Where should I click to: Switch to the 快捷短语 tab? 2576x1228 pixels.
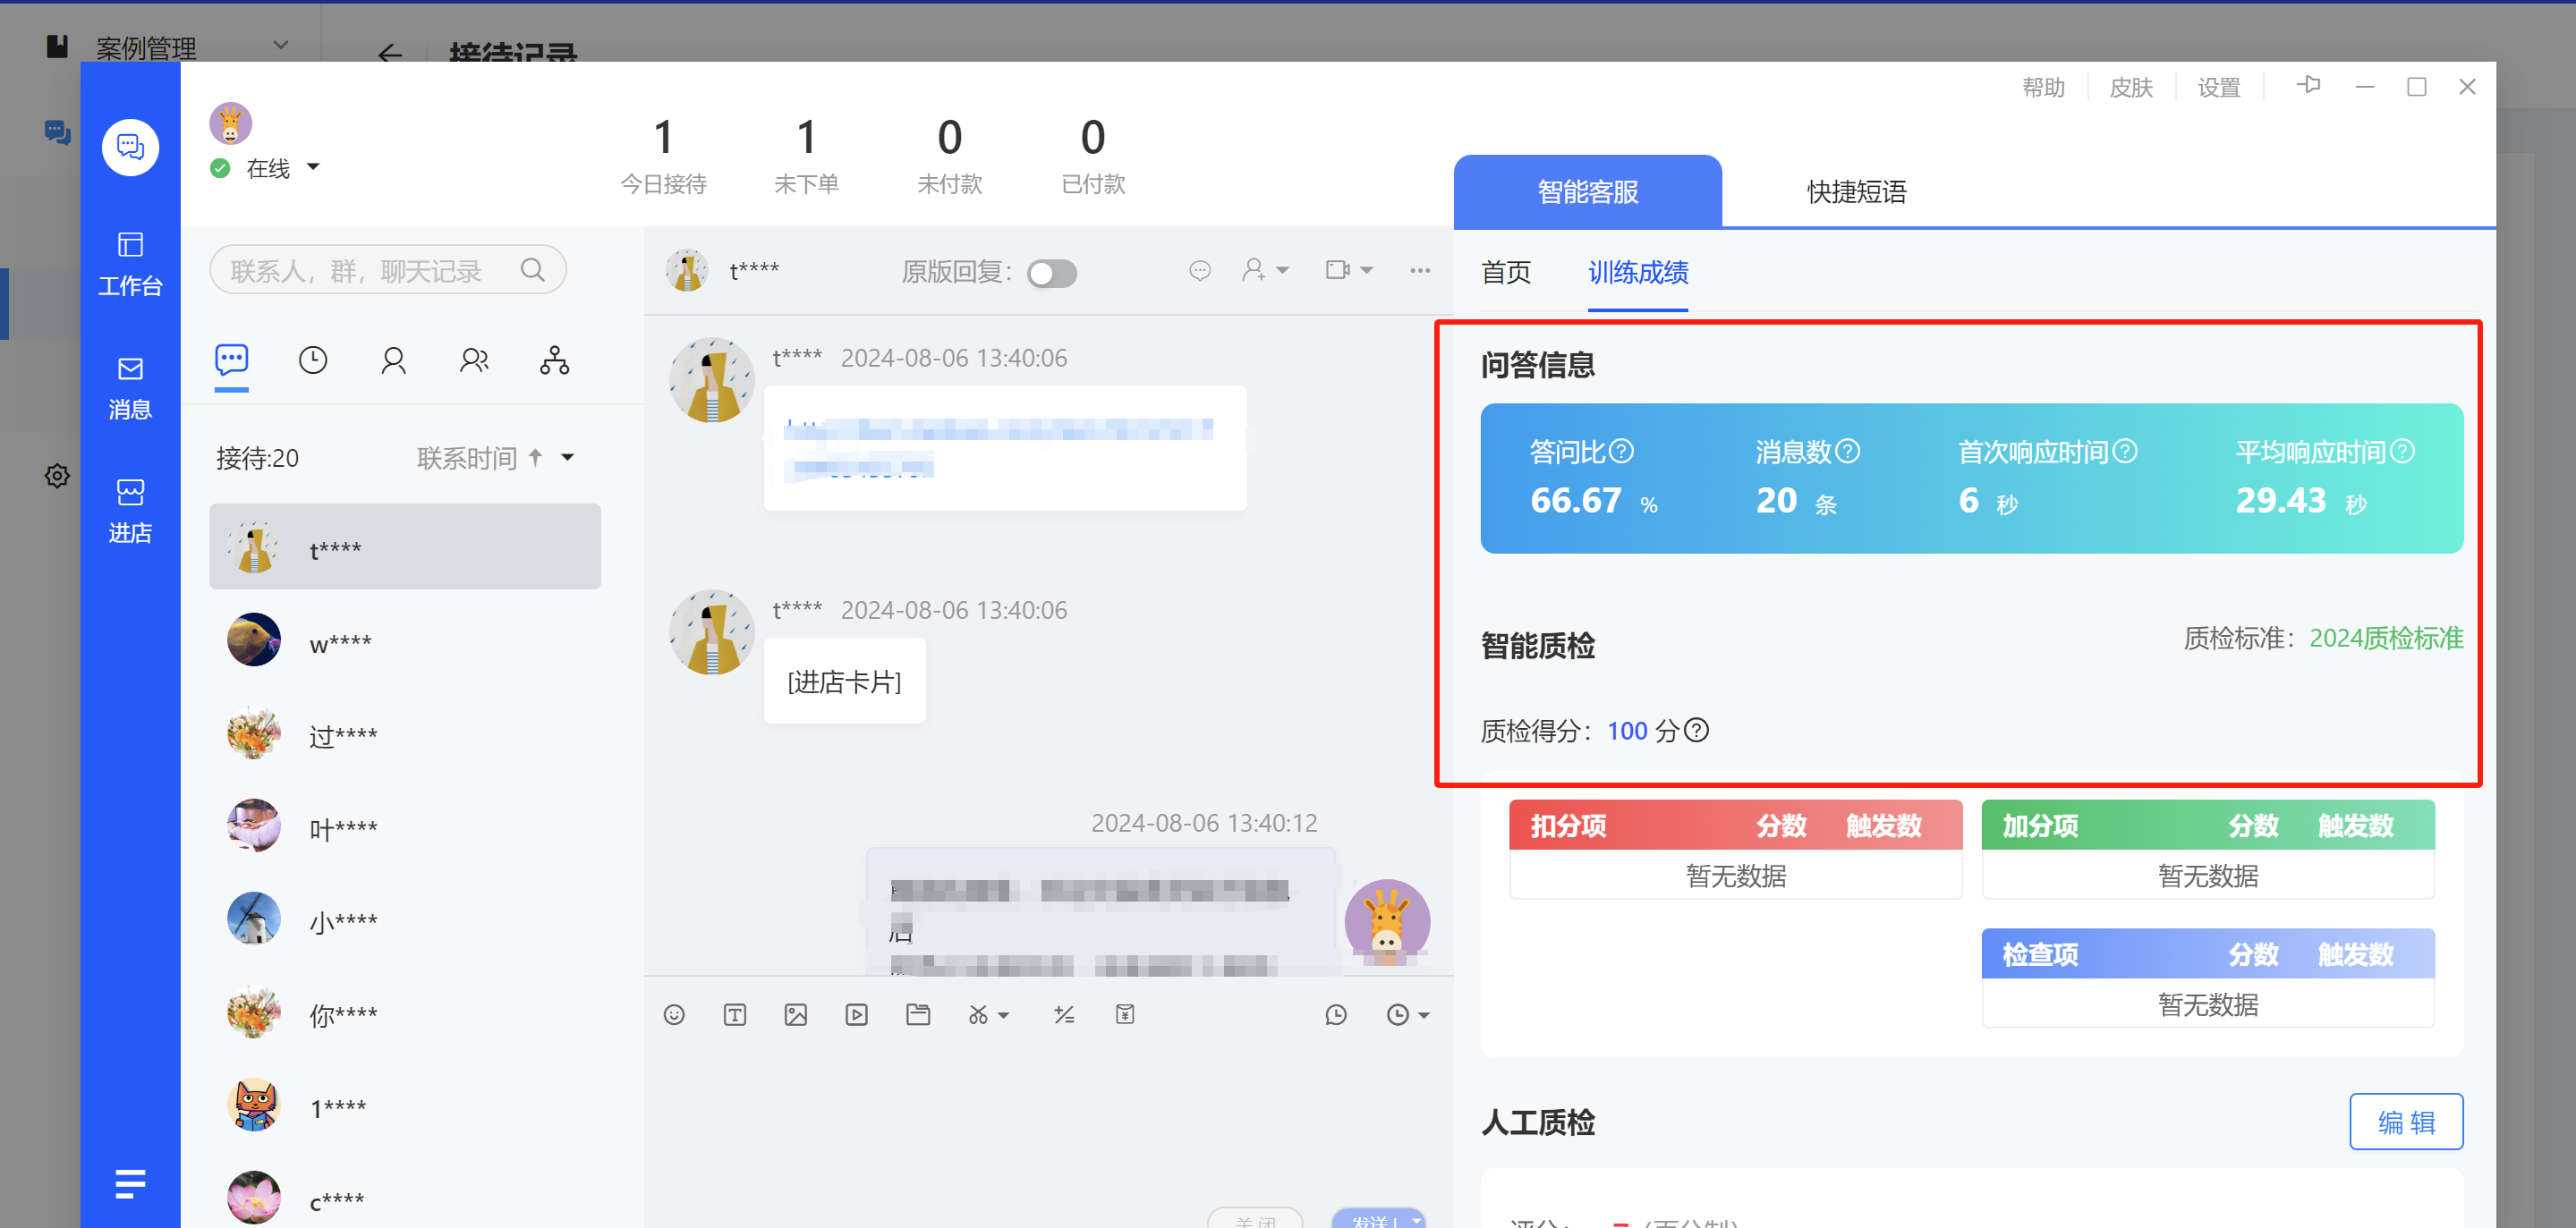(x=1856, y=191)
